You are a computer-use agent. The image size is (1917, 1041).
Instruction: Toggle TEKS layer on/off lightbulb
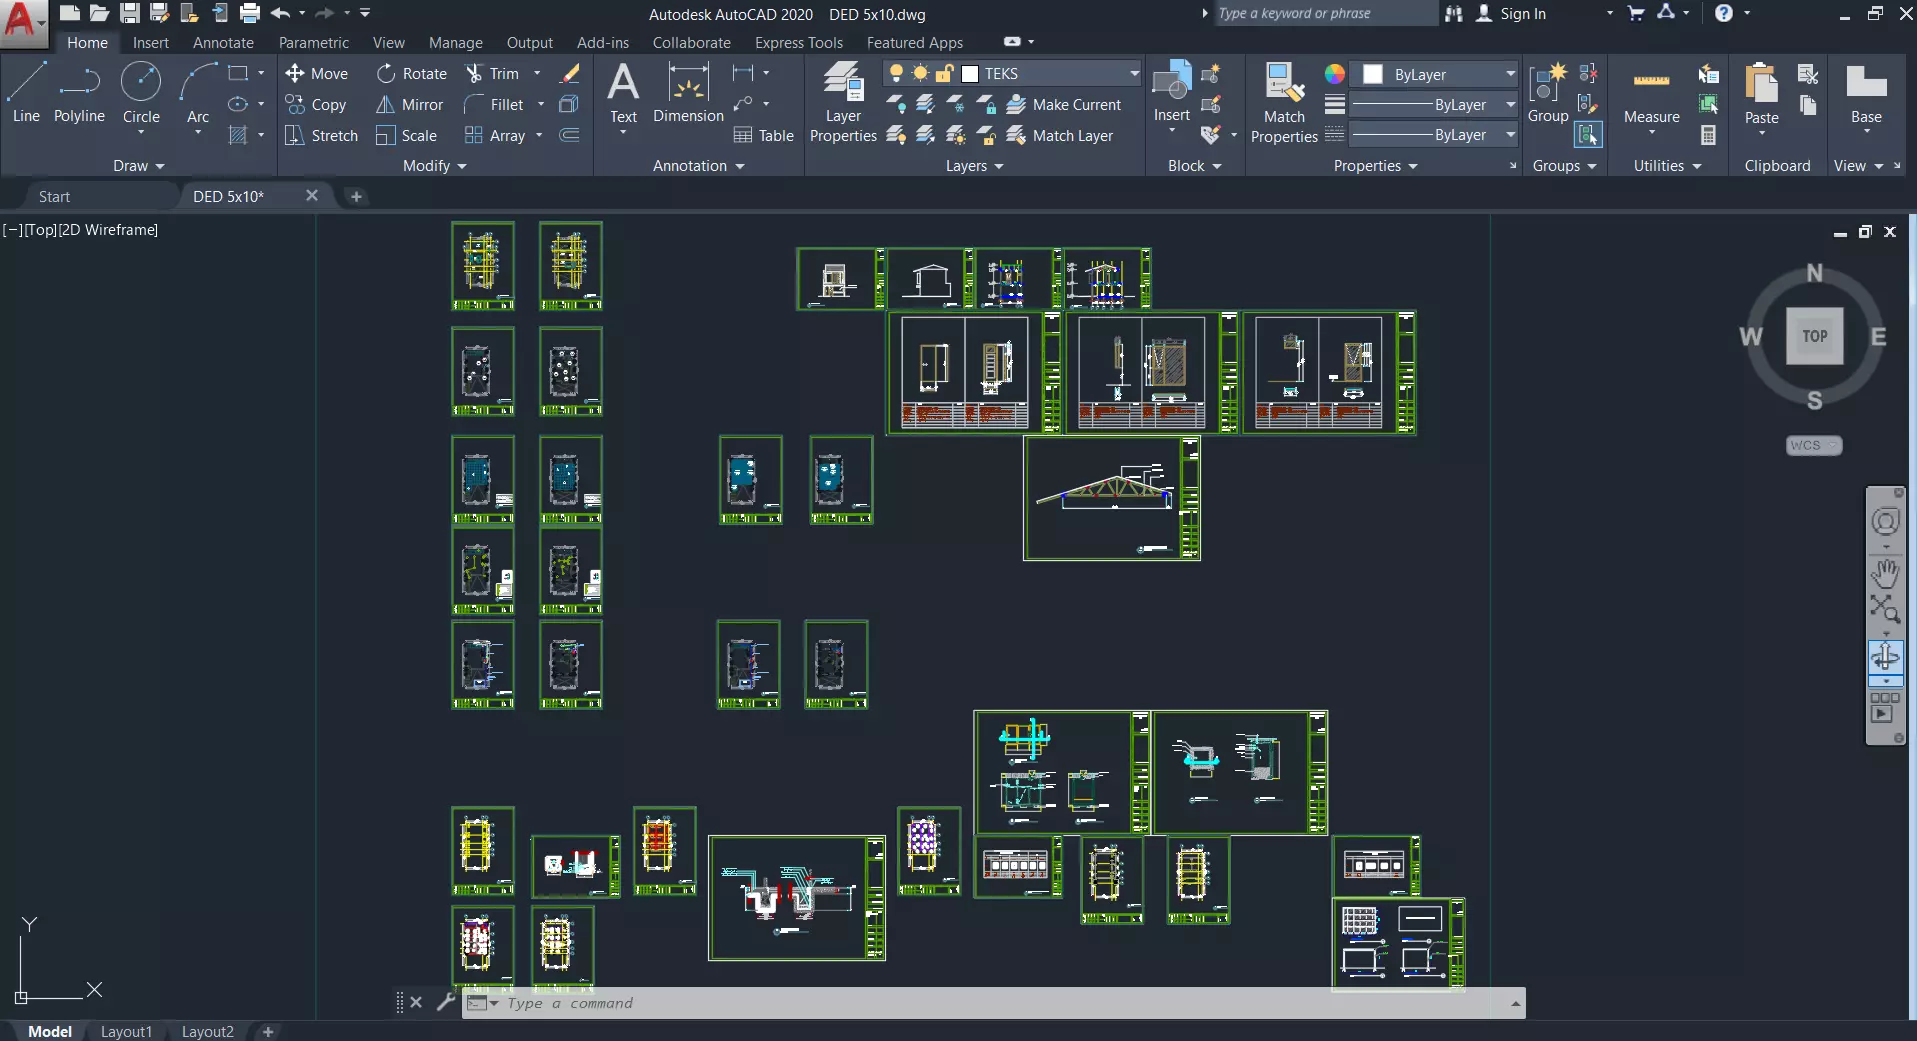[x=896, y=73]
